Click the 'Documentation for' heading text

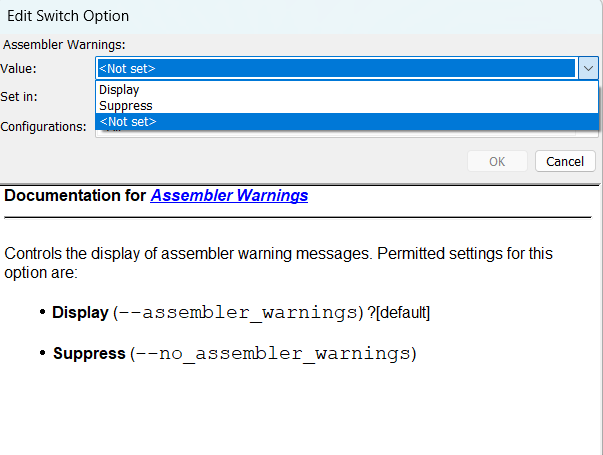(x=75, y=196)
